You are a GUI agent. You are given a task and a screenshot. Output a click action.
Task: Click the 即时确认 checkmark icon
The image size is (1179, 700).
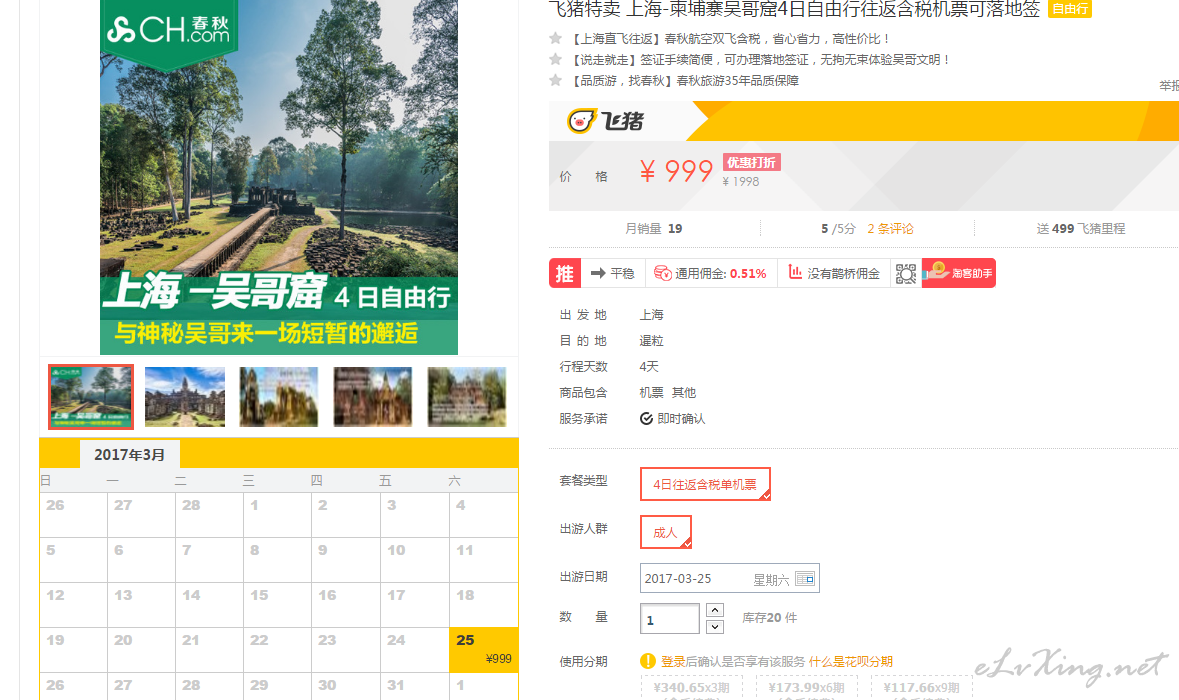tap(646, 419)
